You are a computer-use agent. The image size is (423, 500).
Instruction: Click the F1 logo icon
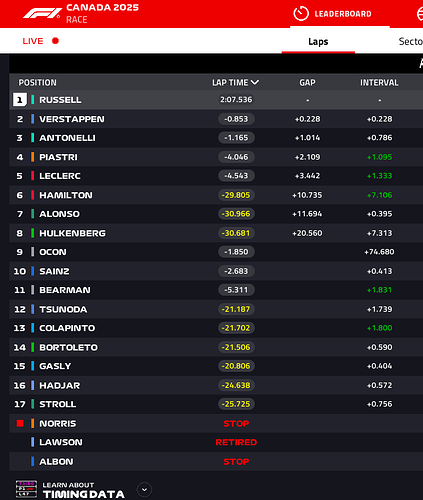42,13
